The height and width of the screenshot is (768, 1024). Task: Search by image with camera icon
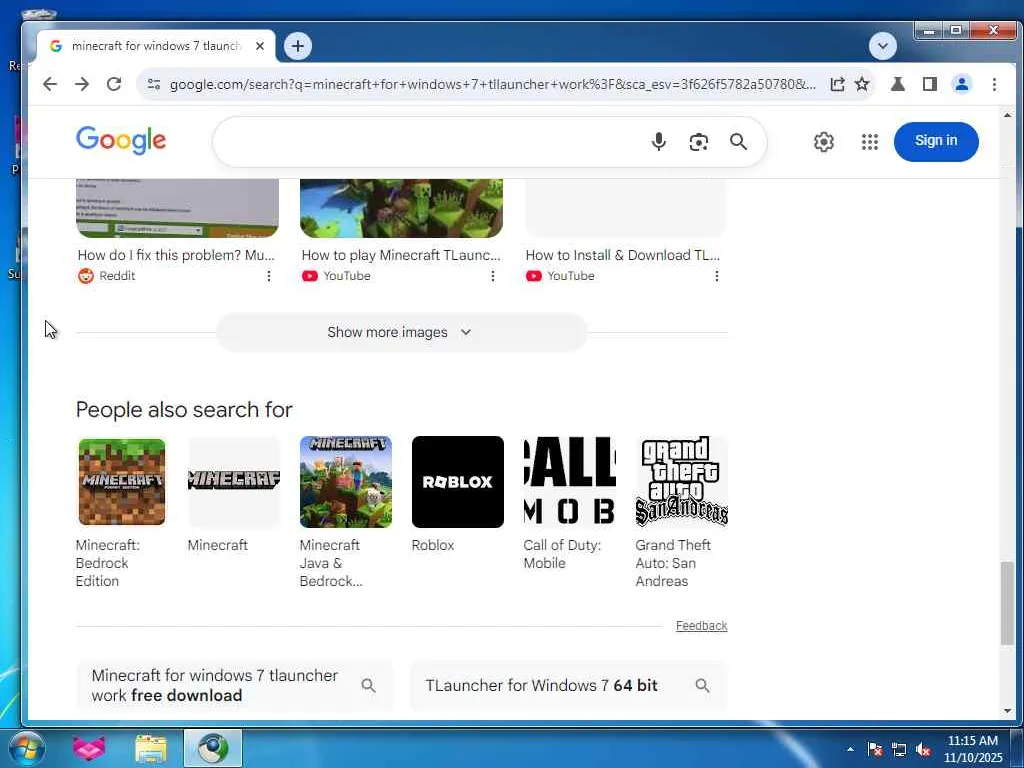click(699, 142)
